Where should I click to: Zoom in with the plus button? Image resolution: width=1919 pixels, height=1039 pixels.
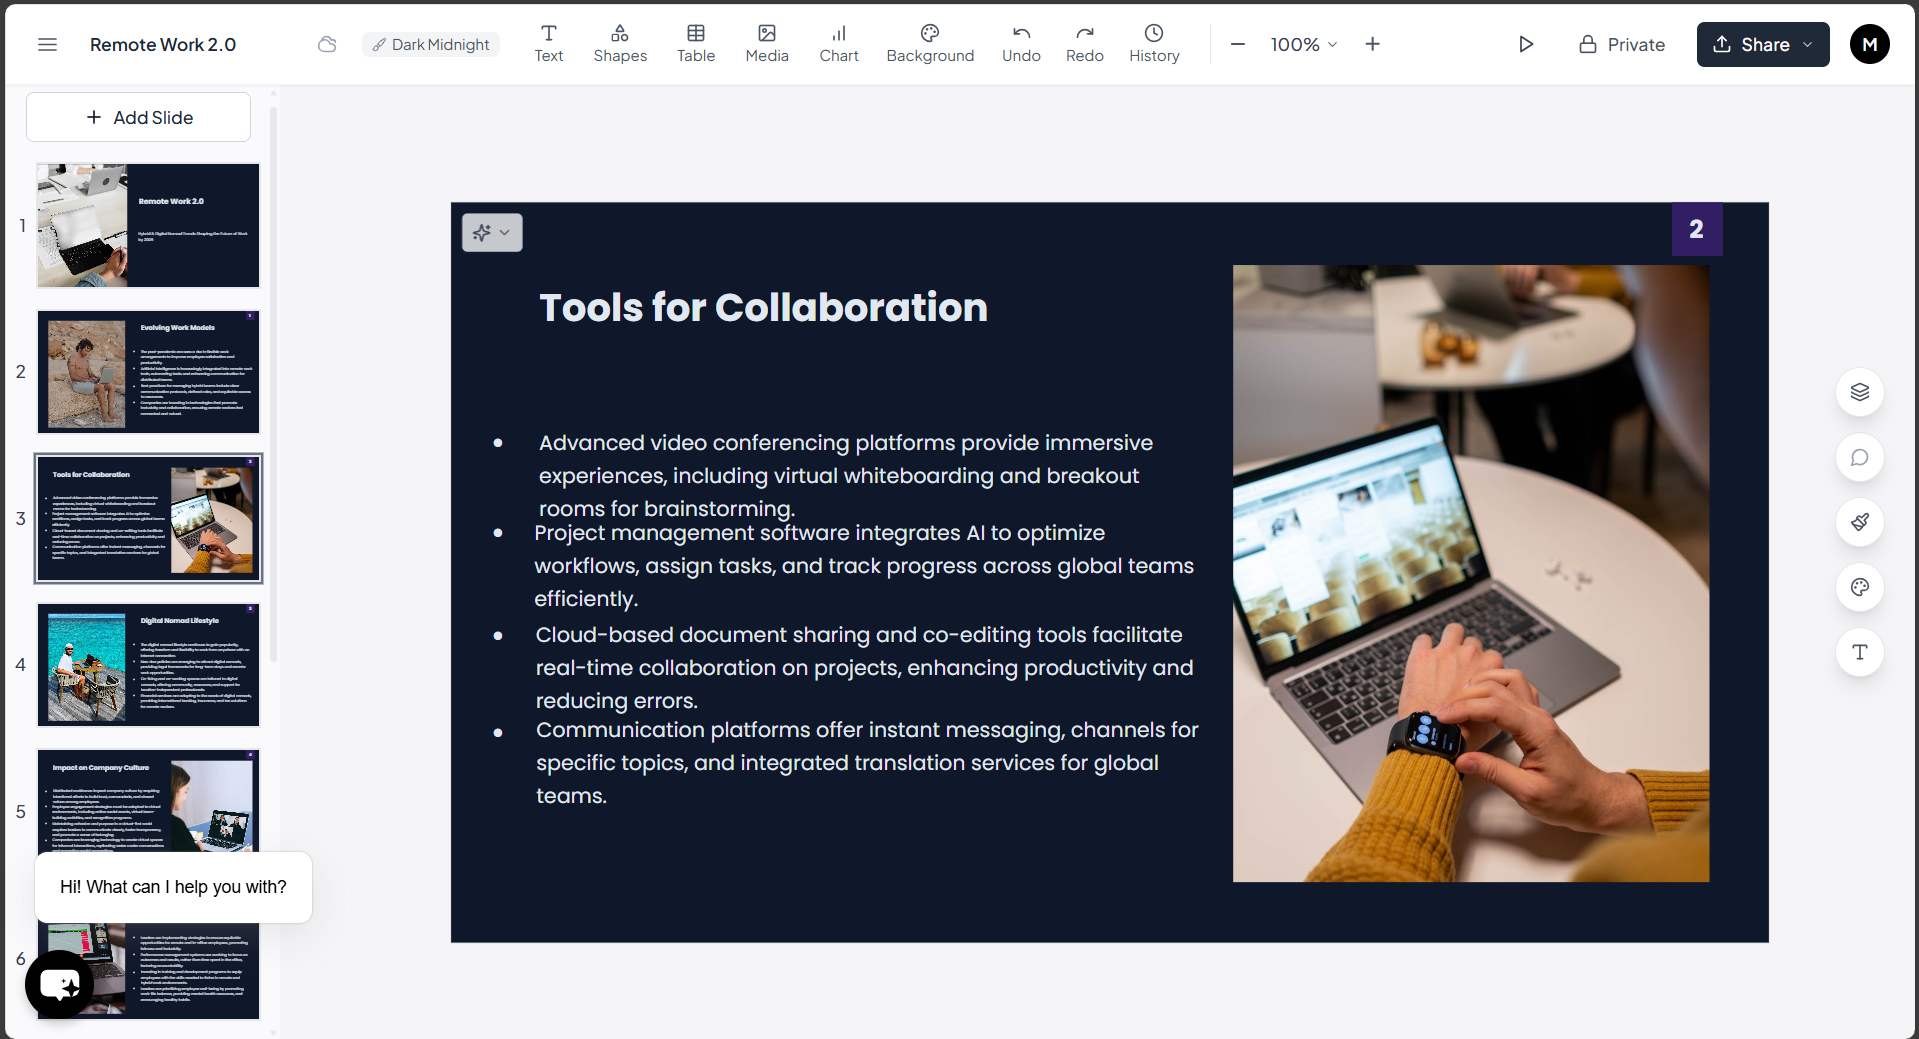coord(1372,45)
